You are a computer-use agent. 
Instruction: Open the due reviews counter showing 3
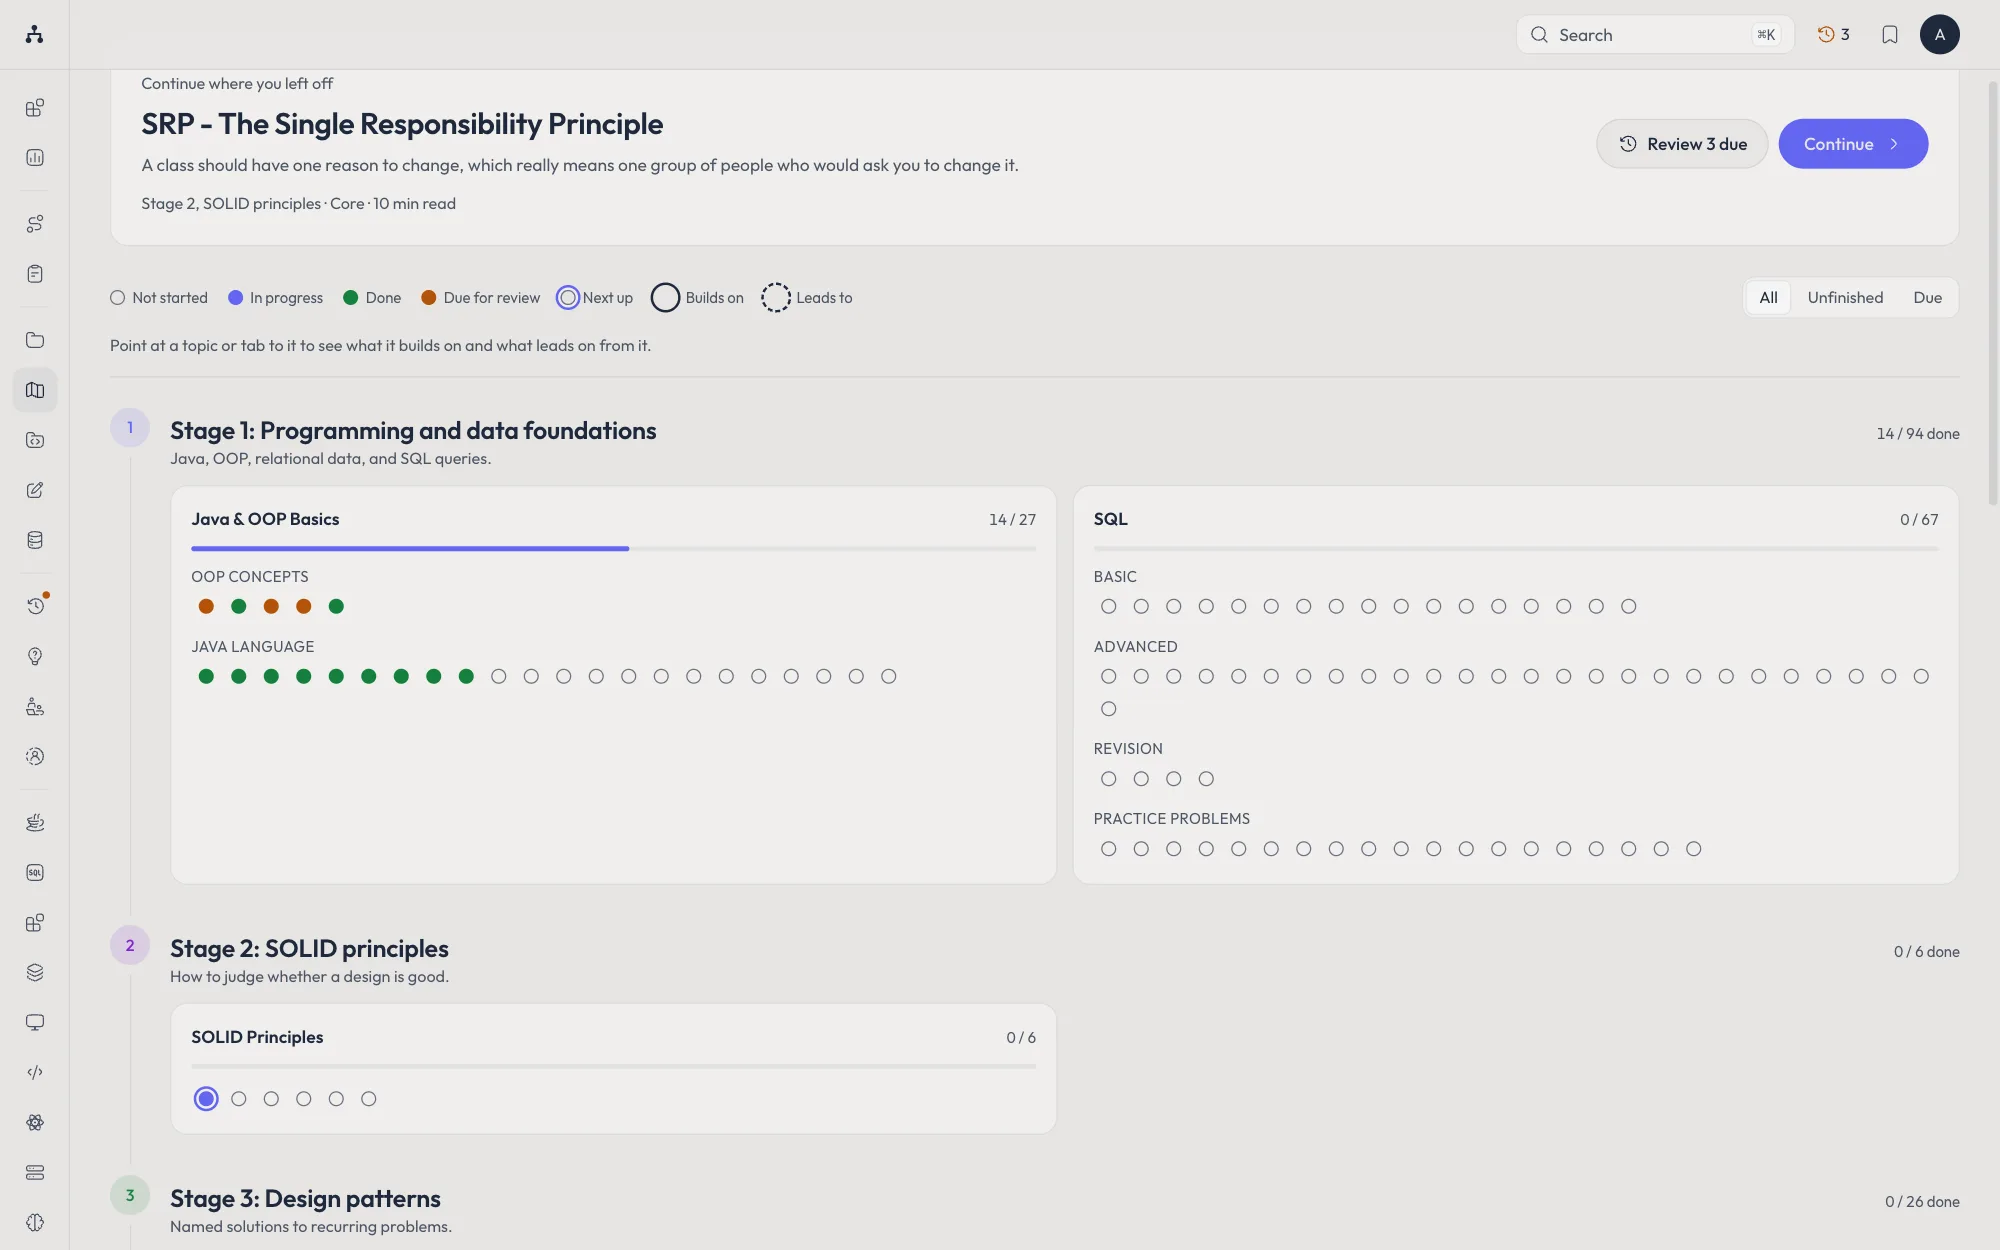[1834, 35]
